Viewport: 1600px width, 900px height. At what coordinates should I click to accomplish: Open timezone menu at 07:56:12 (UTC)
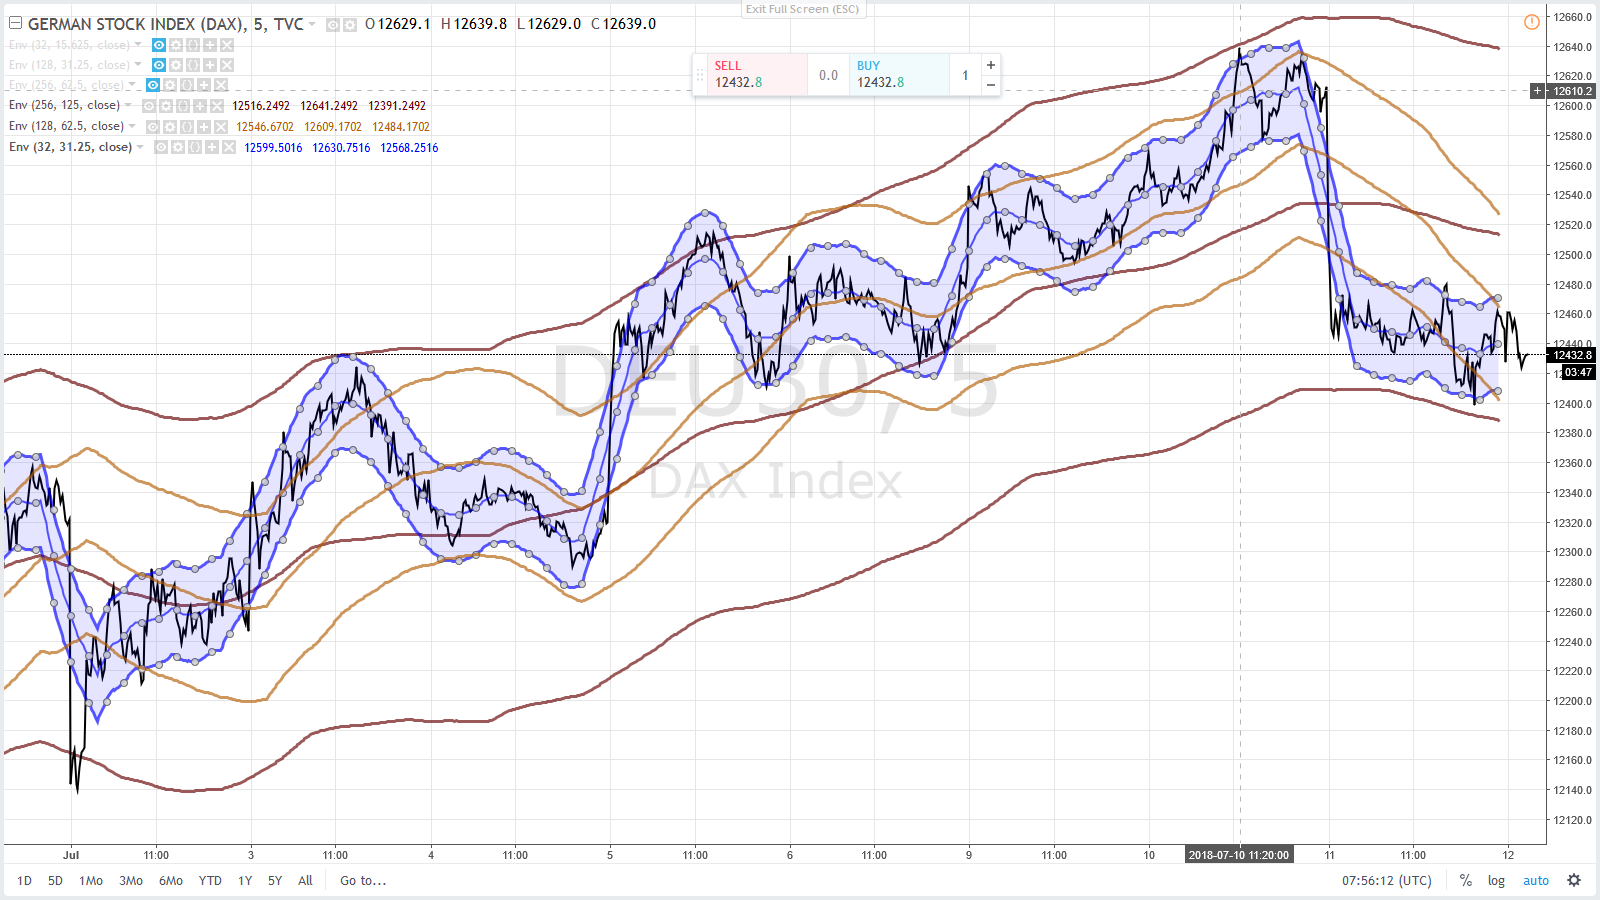(x=1386, y=881)
